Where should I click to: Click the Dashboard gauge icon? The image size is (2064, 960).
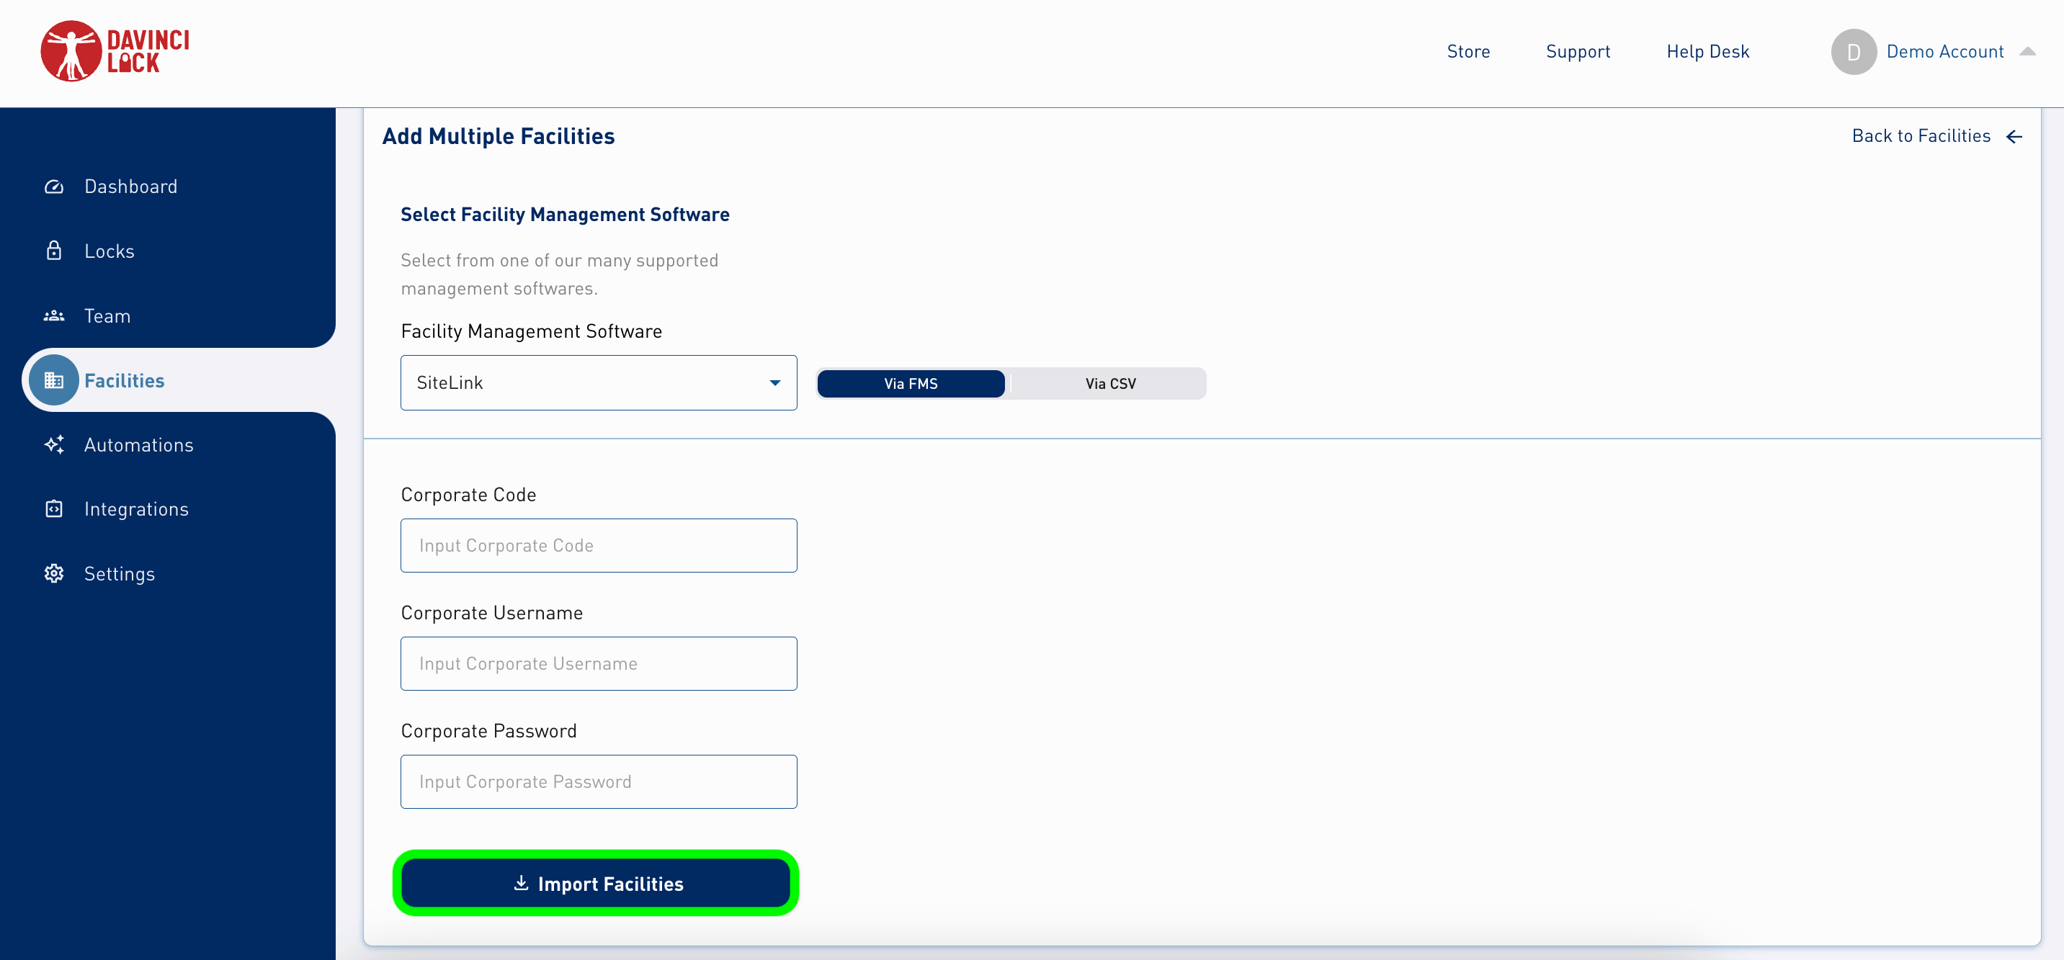point(54,187)
